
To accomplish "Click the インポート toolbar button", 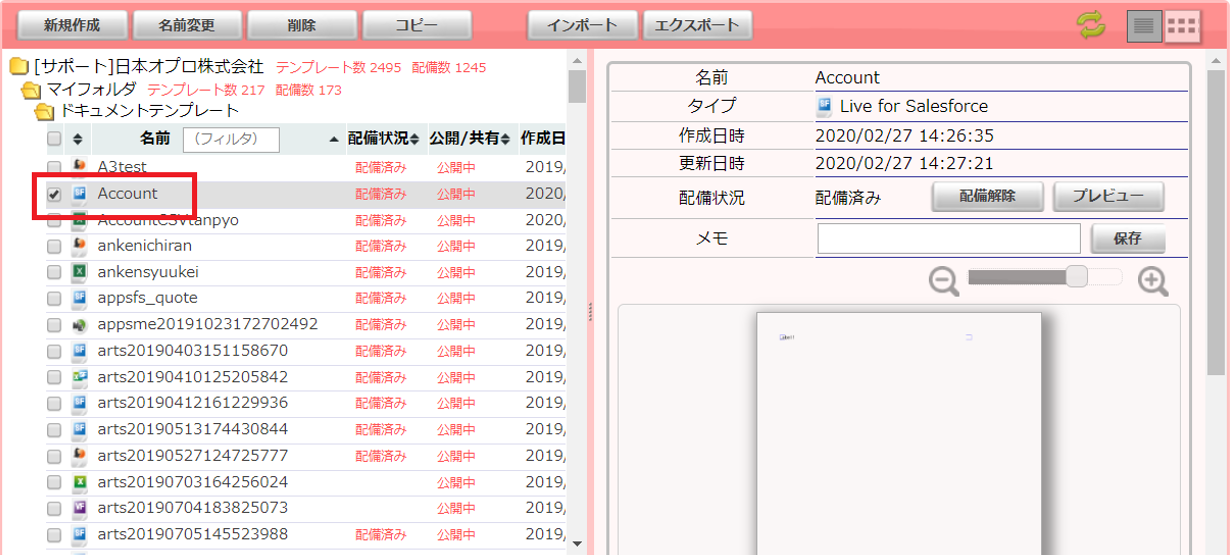I will point(581,26).
